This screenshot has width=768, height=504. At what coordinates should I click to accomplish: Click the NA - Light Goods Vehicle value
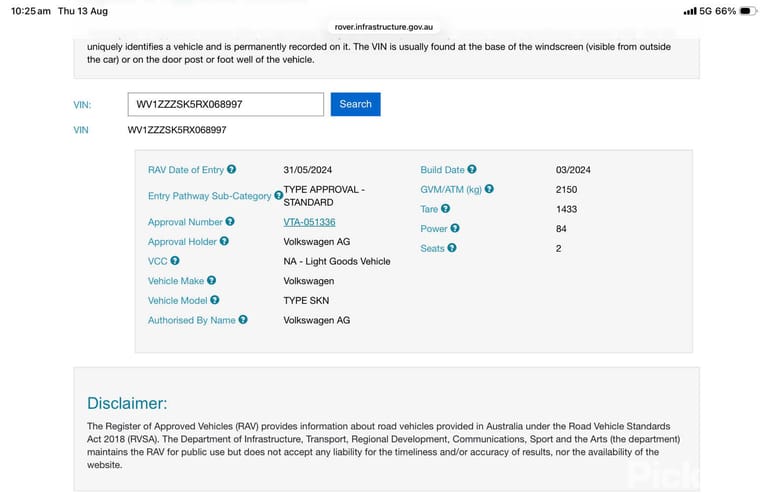[337, 262]
